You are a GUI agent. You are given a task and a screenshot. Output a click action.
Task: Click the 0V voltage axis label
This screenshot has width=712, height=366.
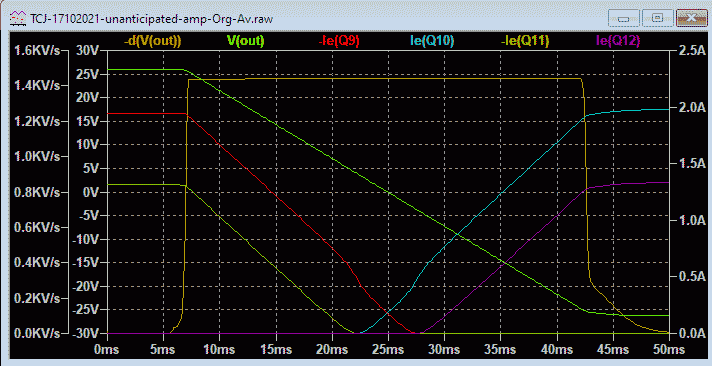(90, 192)
